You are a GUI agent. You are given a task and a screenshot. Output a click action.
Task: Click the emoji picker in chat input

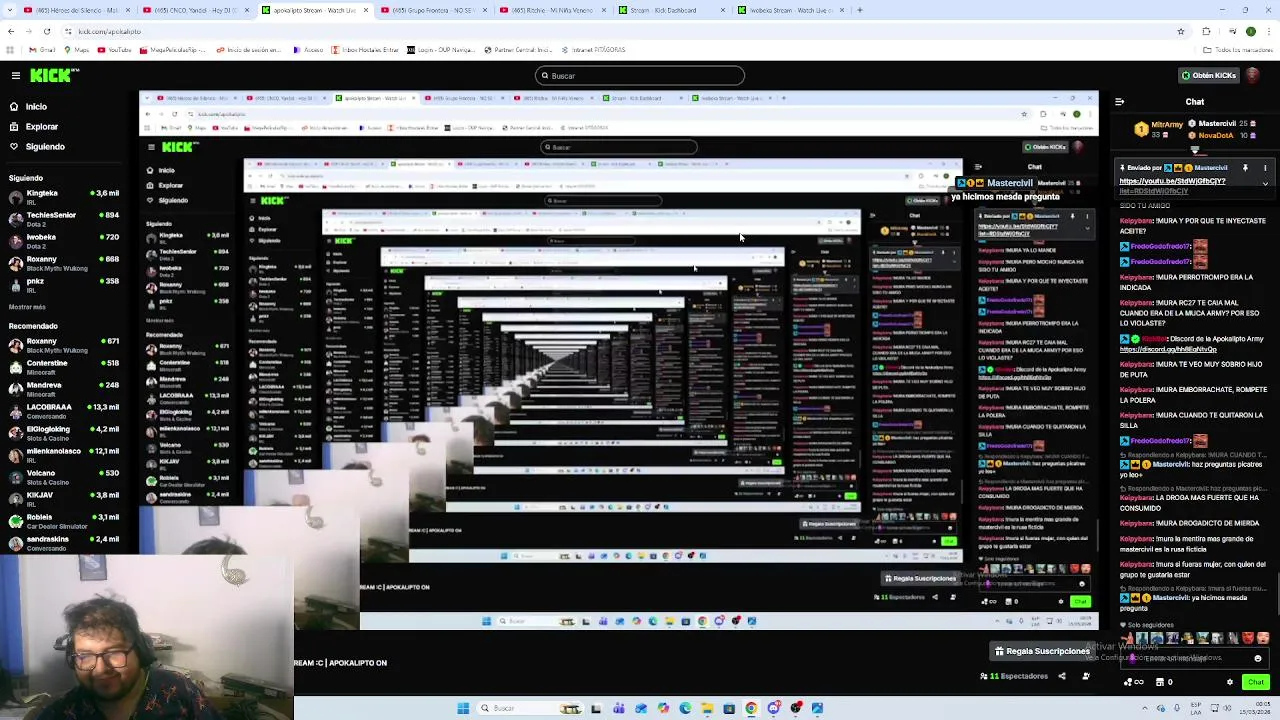pos(1258,659)
